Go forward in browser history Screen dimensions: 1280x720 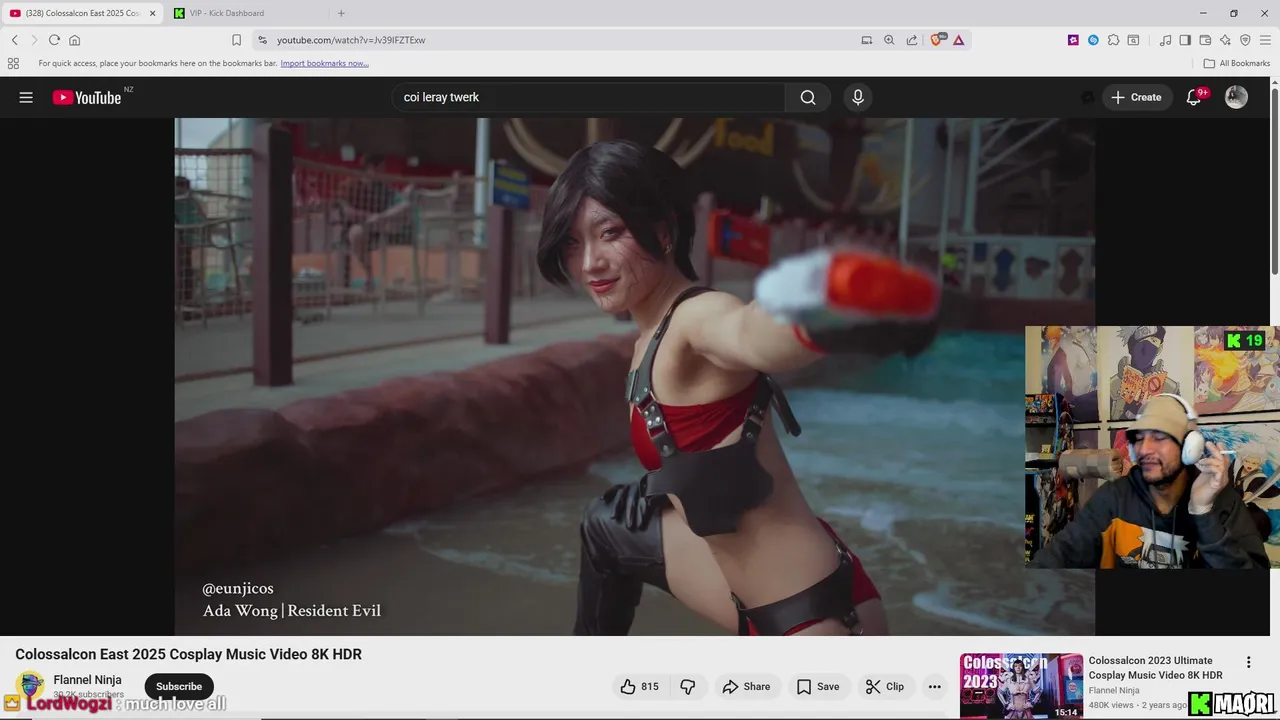pyautogui.click(x=34, y=40)
